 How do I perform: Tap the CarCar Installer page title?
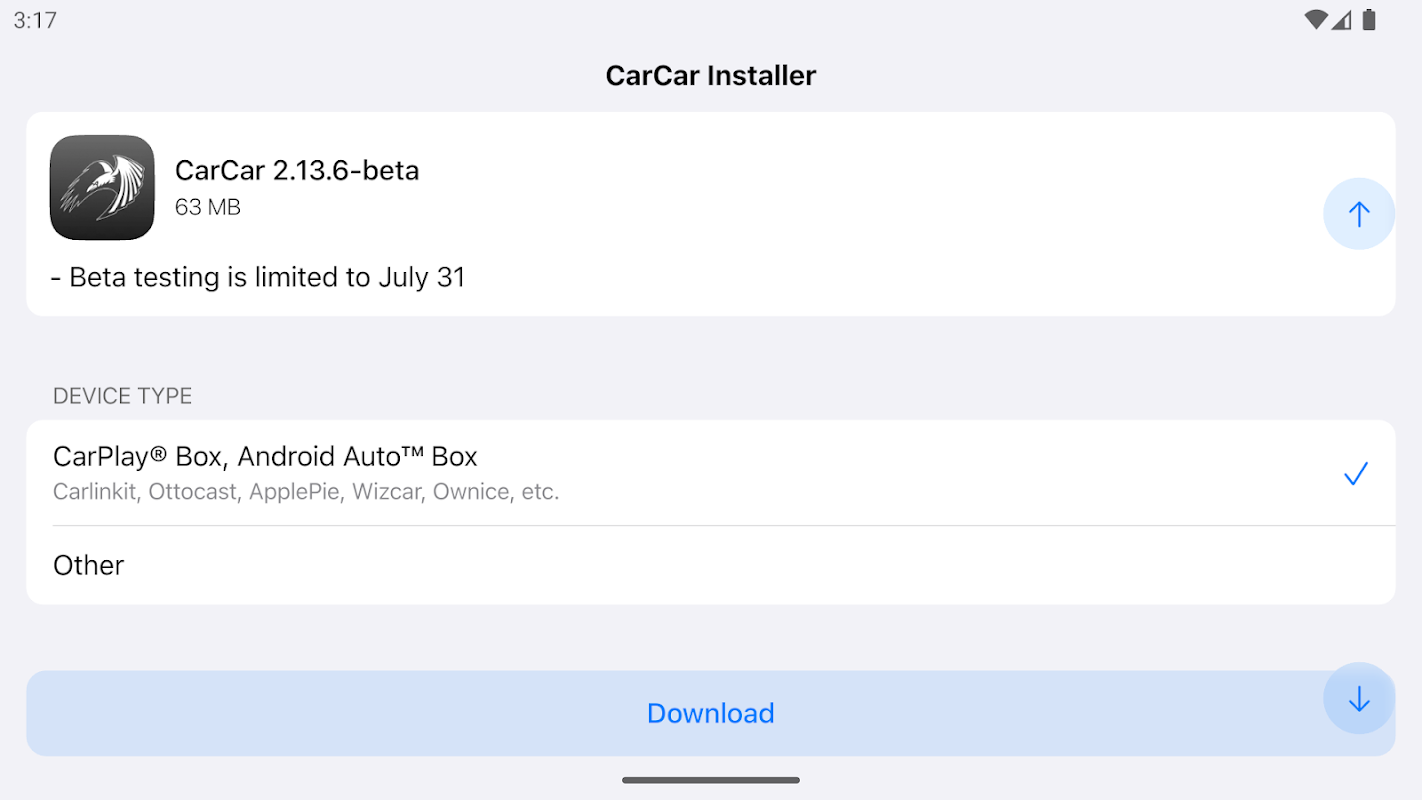[x=711, y=75]
